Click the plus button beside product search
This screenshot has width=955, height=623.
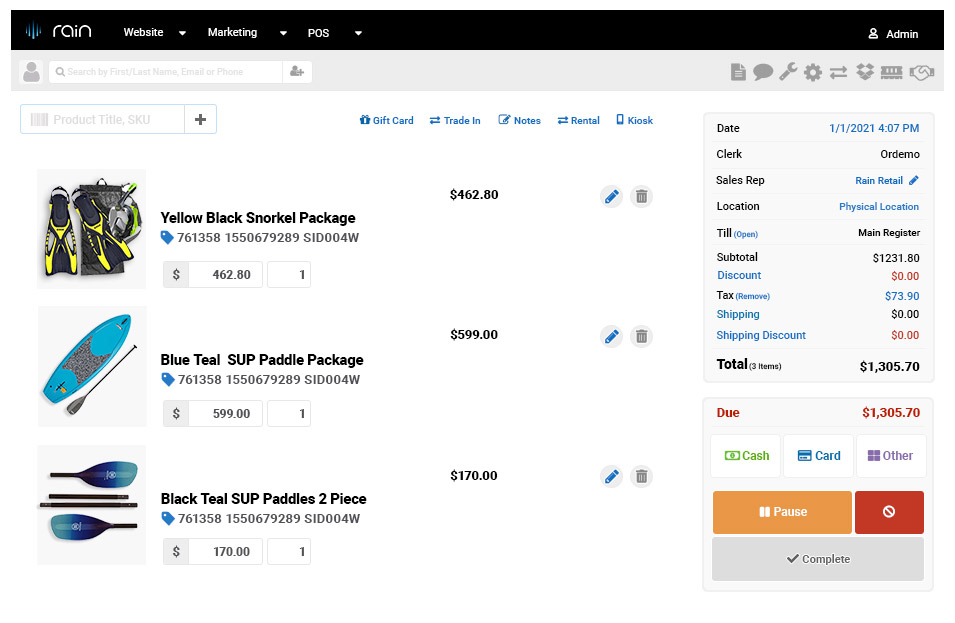point(200,119)
